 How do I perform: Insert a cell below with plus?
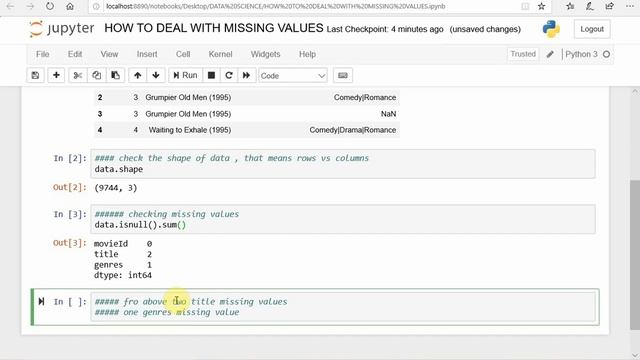coord(56,76)
